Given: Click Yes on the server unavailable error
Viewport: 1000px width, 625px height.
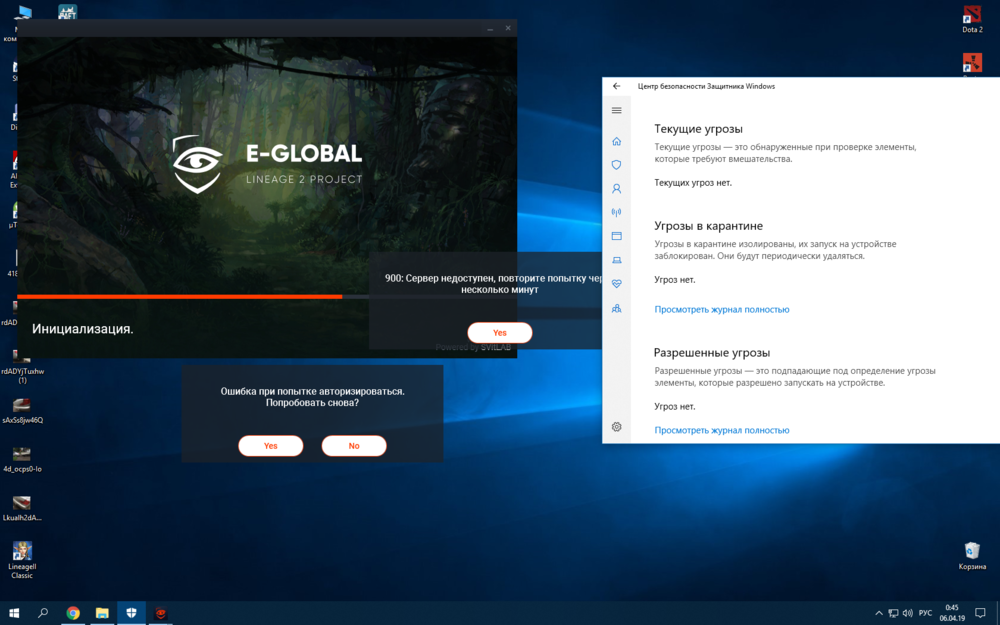Looking at the screenshot, I should 499,333.
